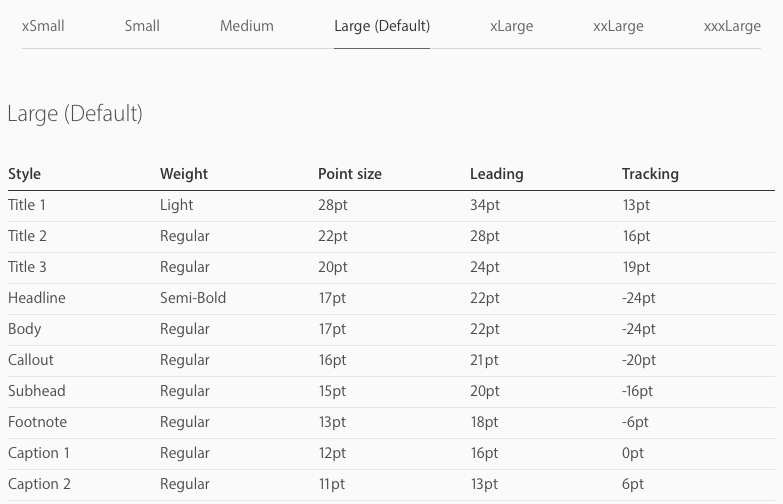Select the Headline style cell
The image size is (783, 504).
pyautogui.click(x=37, y=298)
